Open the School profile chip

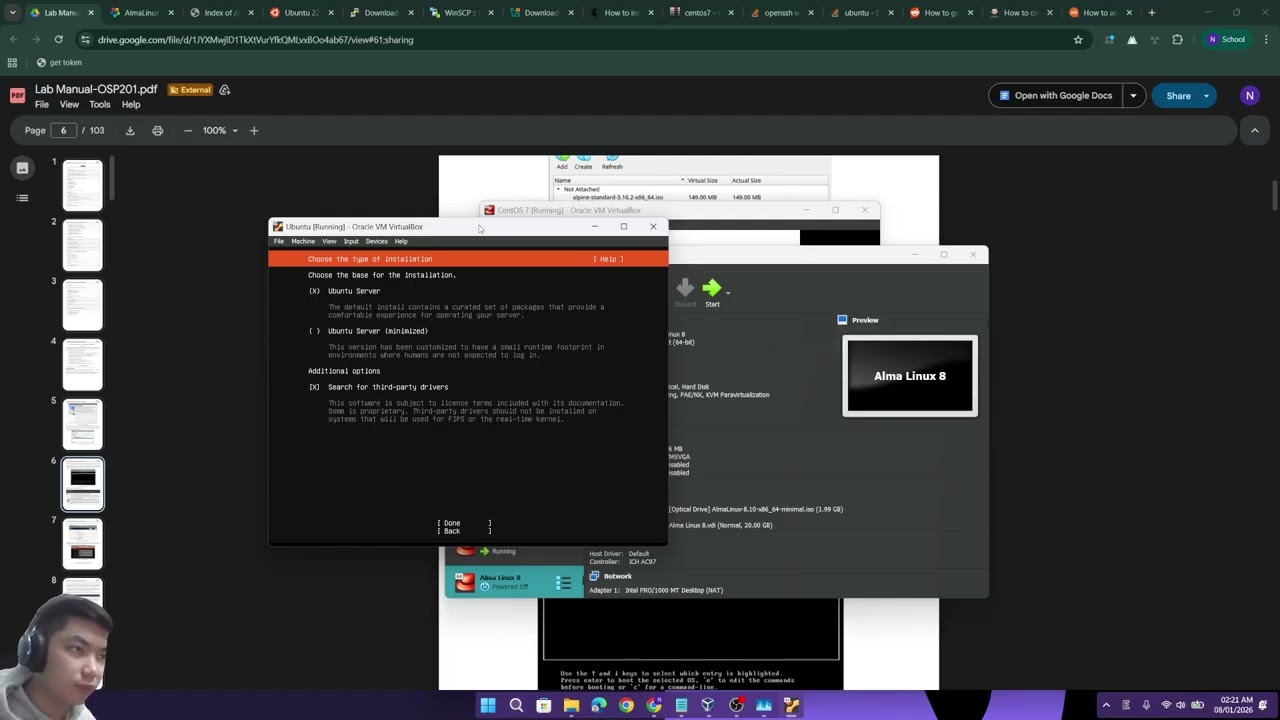pyautogui.click(x=1226, y=39)
